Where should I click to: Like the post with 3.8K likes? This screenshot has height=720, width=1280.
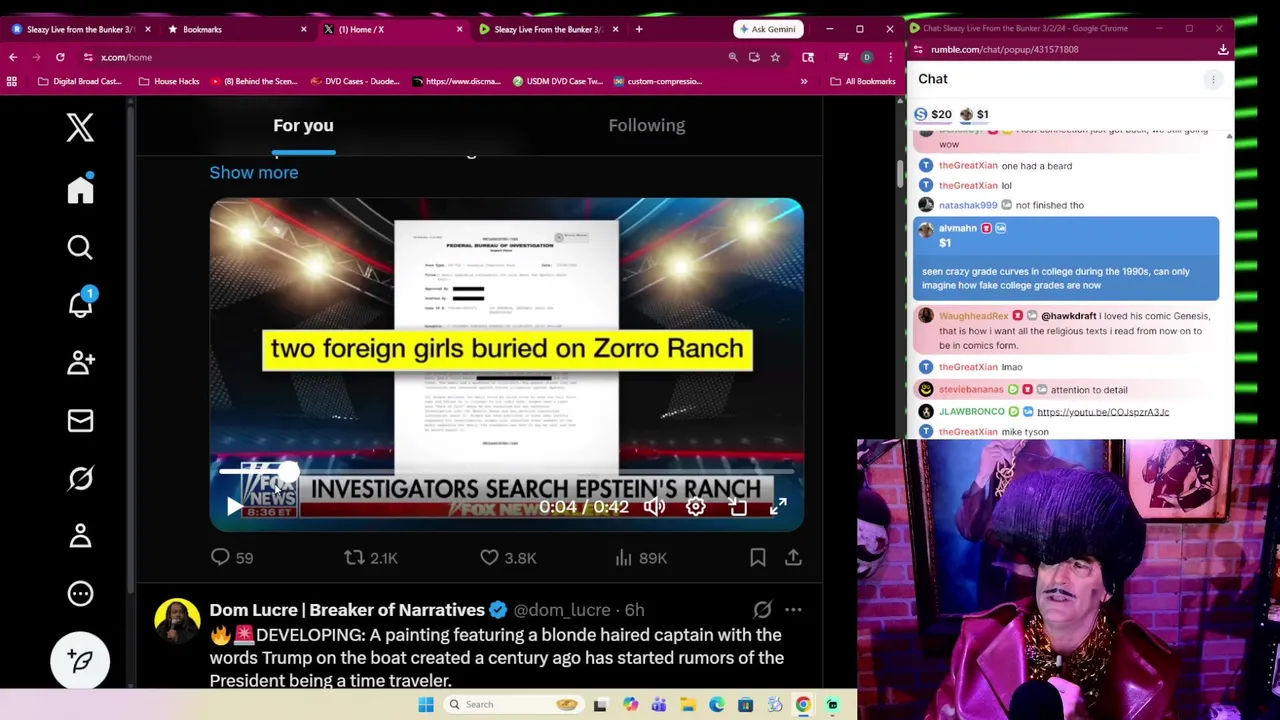point(508,557)
